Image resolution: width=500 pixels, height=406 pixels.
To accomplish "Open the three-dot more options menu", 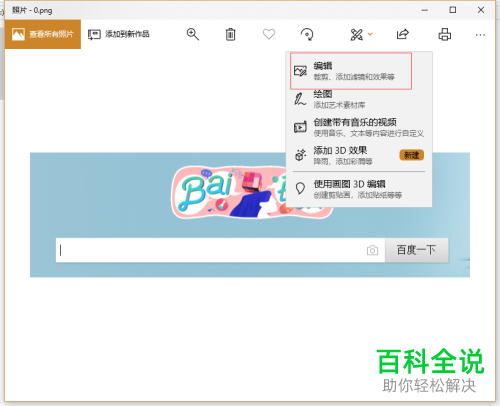I will [x=480, y=35].
